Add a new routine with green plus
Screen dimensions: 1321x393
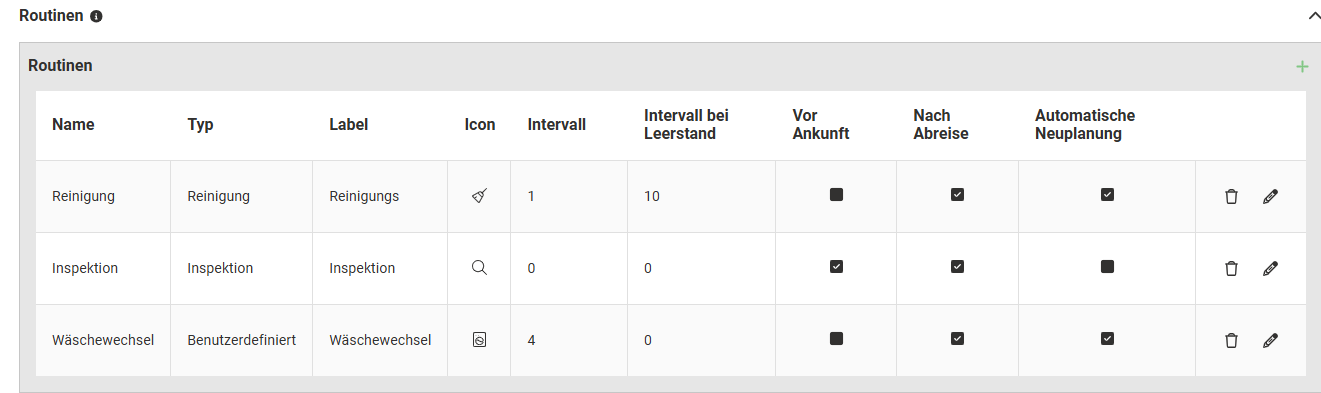point(1302,67)
